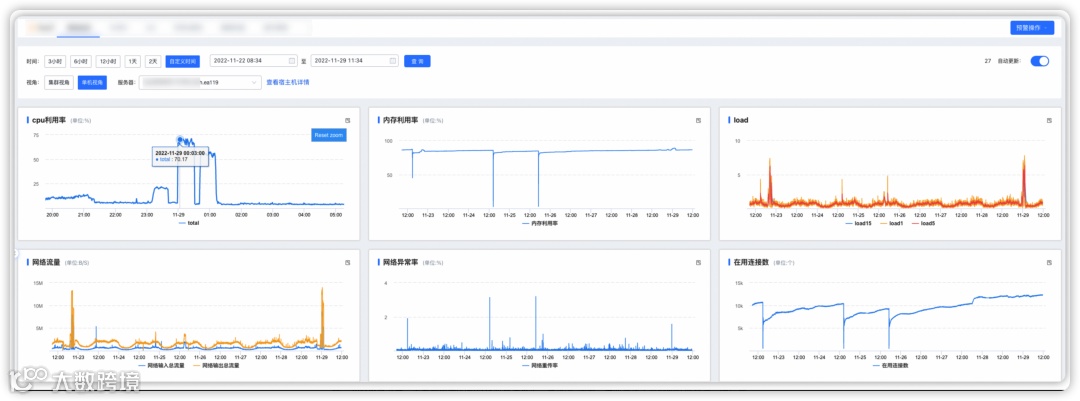Click the start date field 2022-11-22 08:34
The width and height of the screenshot is (1080, 401).
(253, 61)
